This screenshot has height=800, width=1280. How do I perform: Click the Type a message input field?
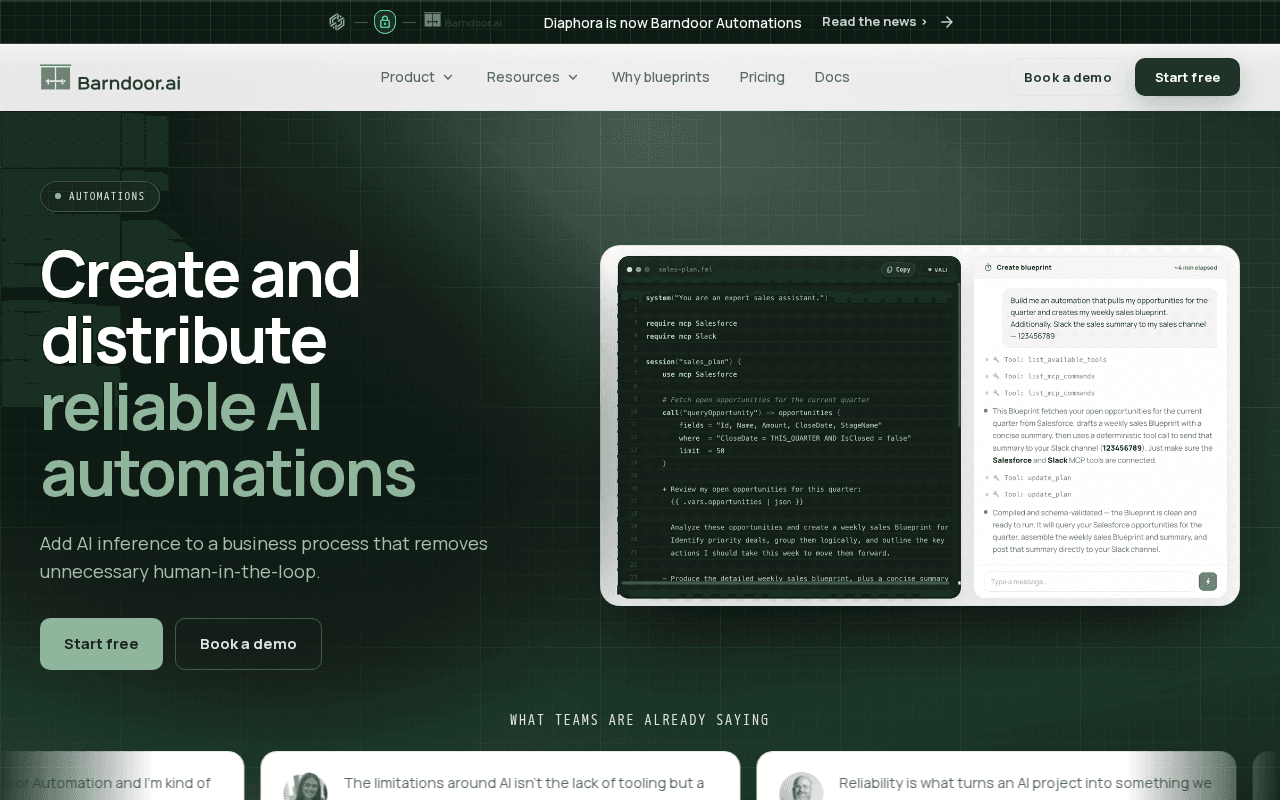tap(1089, 581)
